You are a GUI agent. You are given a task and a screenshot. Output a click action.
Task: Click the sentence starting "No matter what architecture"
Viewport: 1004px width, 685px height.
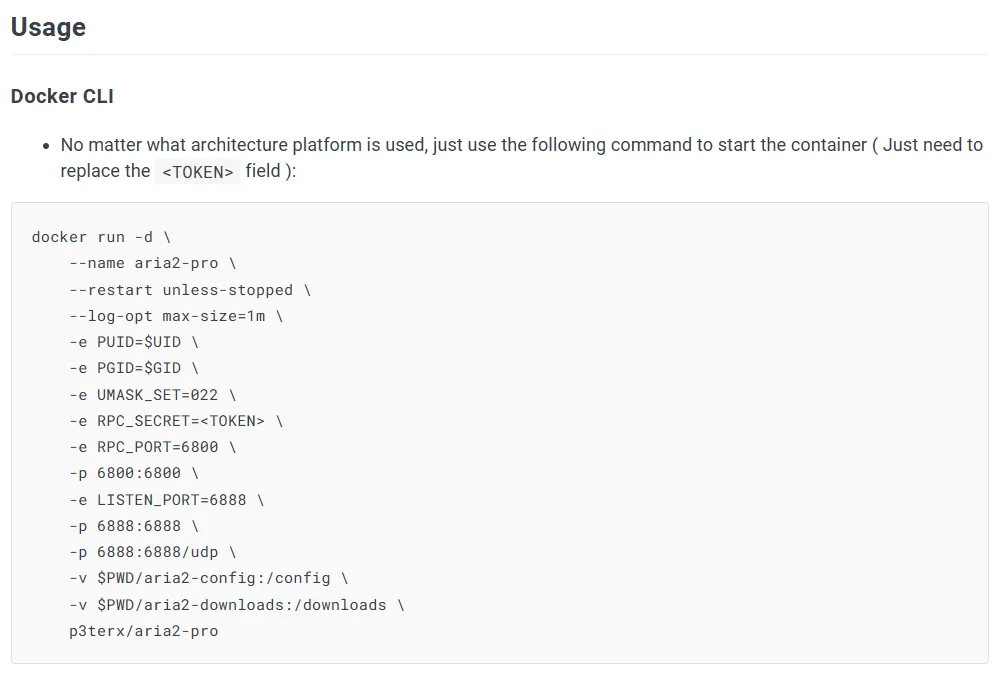(x=520, y=145)
